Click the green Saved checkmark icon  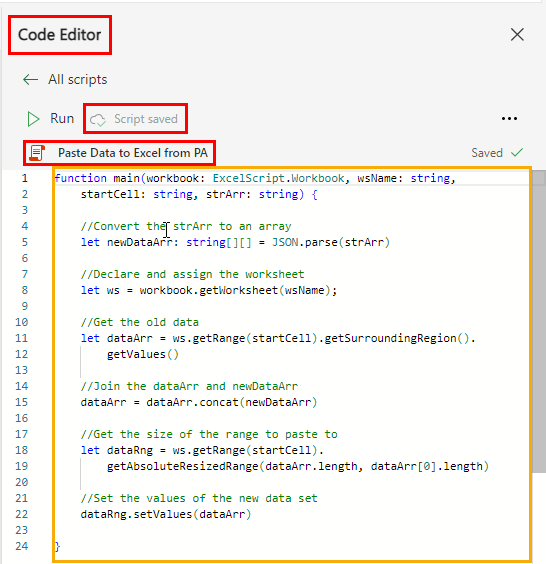pyautogui.click(x=517, y=153)
